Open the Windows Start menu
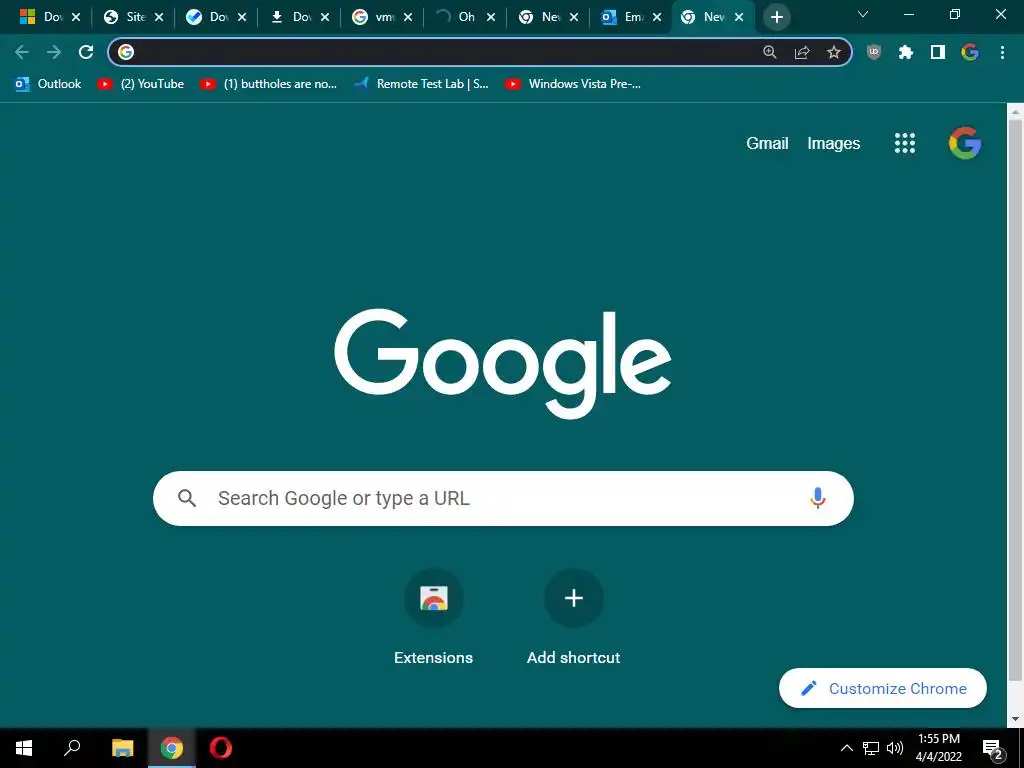The width and height of the screenshot is (1024, 768). 24,748
